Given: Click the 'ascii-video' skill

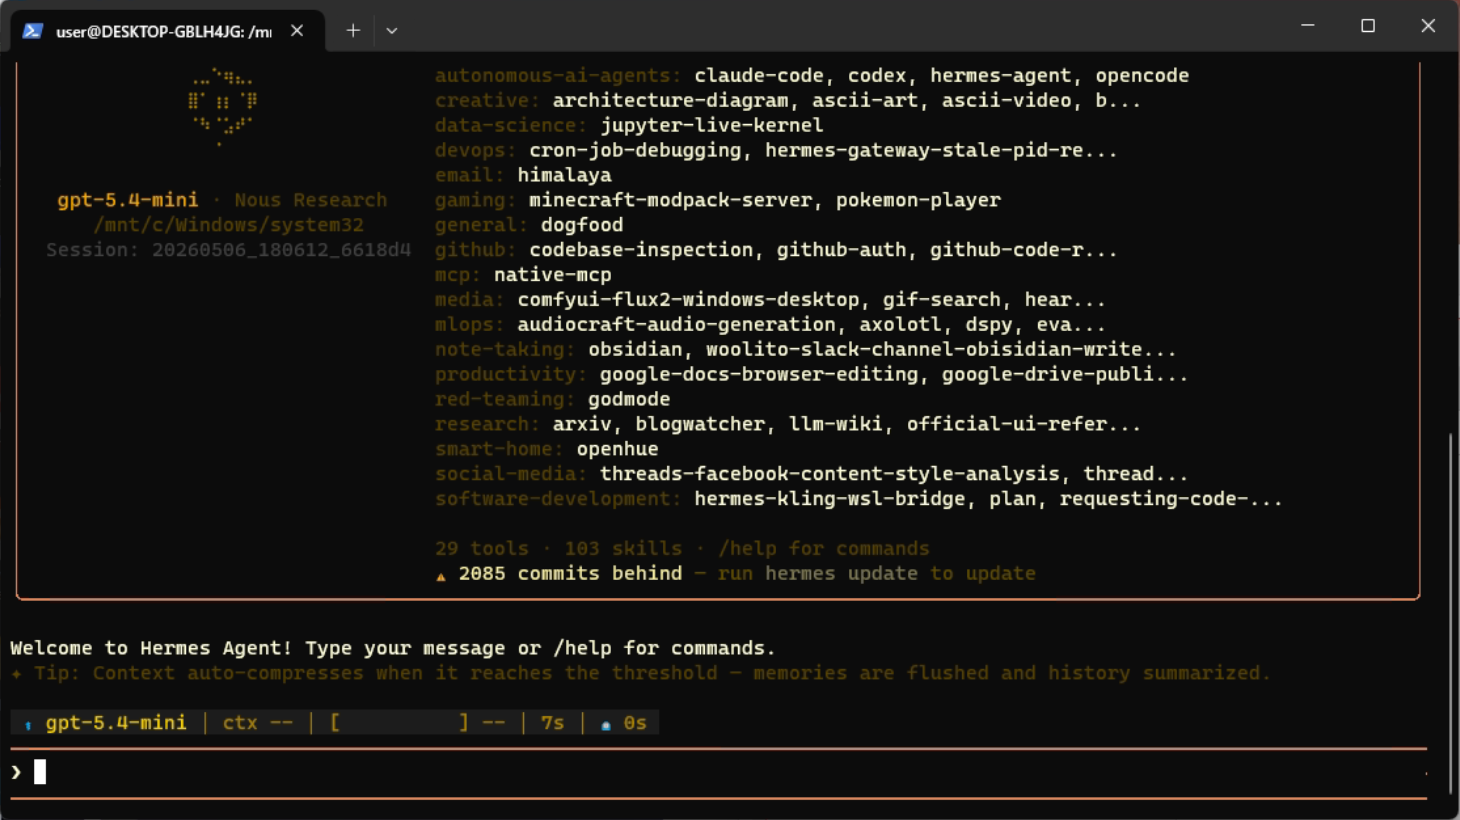Looking at the screenshot, I should pyautogui.click(x=1007, y=101).
